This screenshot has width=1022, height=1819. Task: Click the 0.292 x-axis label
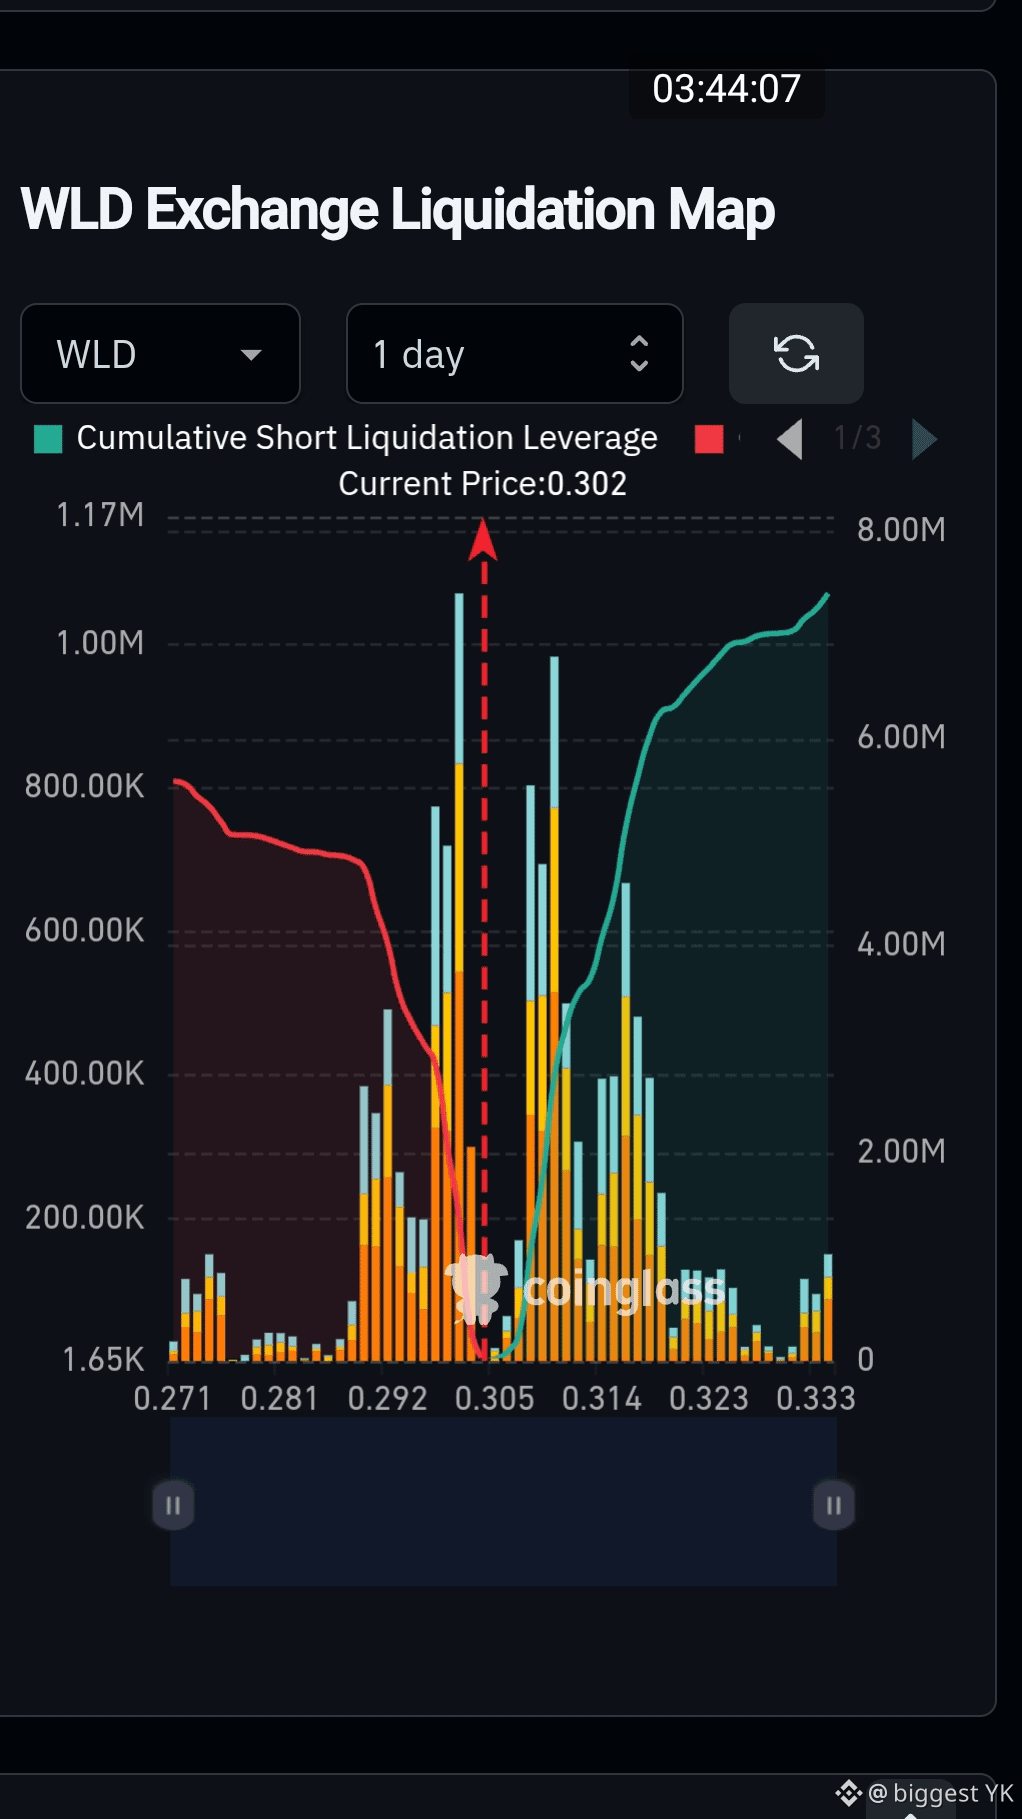[387, 1398]
